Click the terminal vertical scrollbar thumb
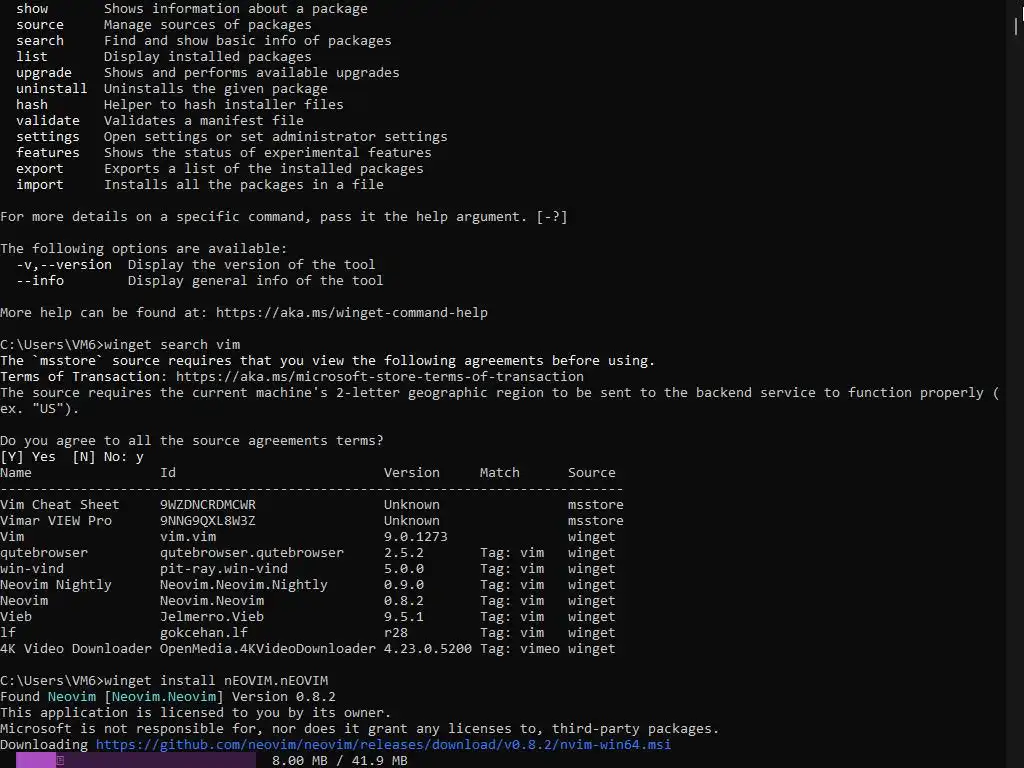The width and height of the screenshot is (1024, 768). point(1016,27)
